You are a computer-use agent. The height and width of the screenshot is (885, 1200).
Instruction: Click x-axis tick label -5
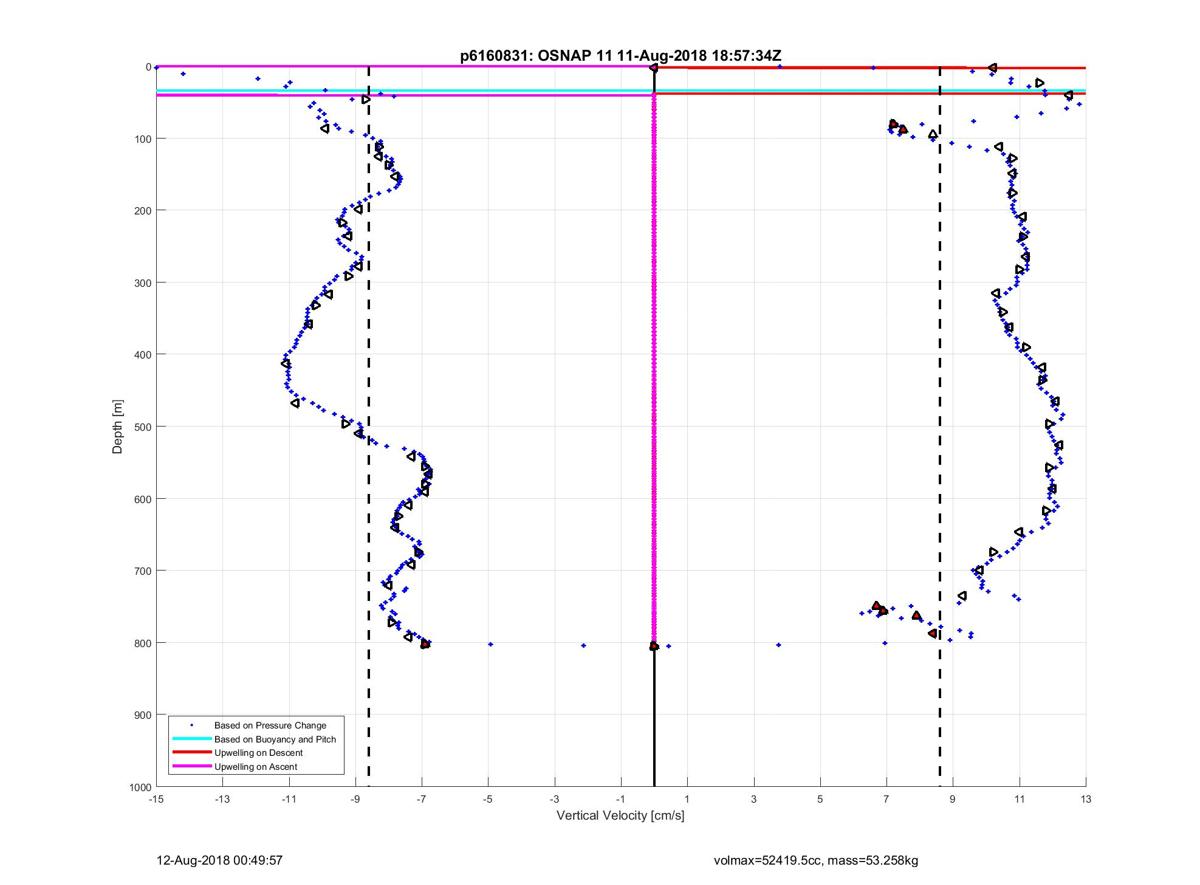[488, 799]
